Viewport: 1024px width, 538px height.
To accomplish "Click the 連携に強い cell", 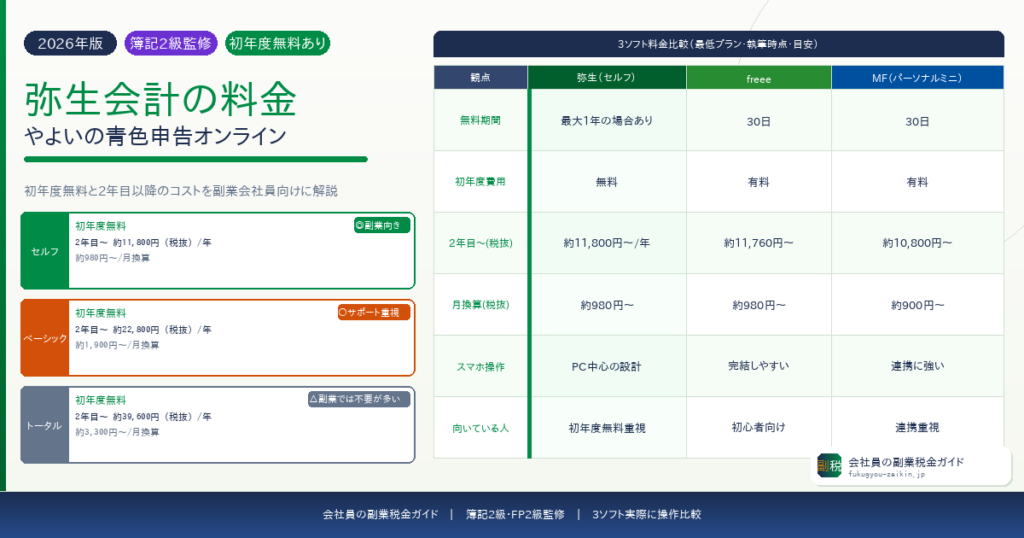I will pyautogui.click(x=918, y=366).
